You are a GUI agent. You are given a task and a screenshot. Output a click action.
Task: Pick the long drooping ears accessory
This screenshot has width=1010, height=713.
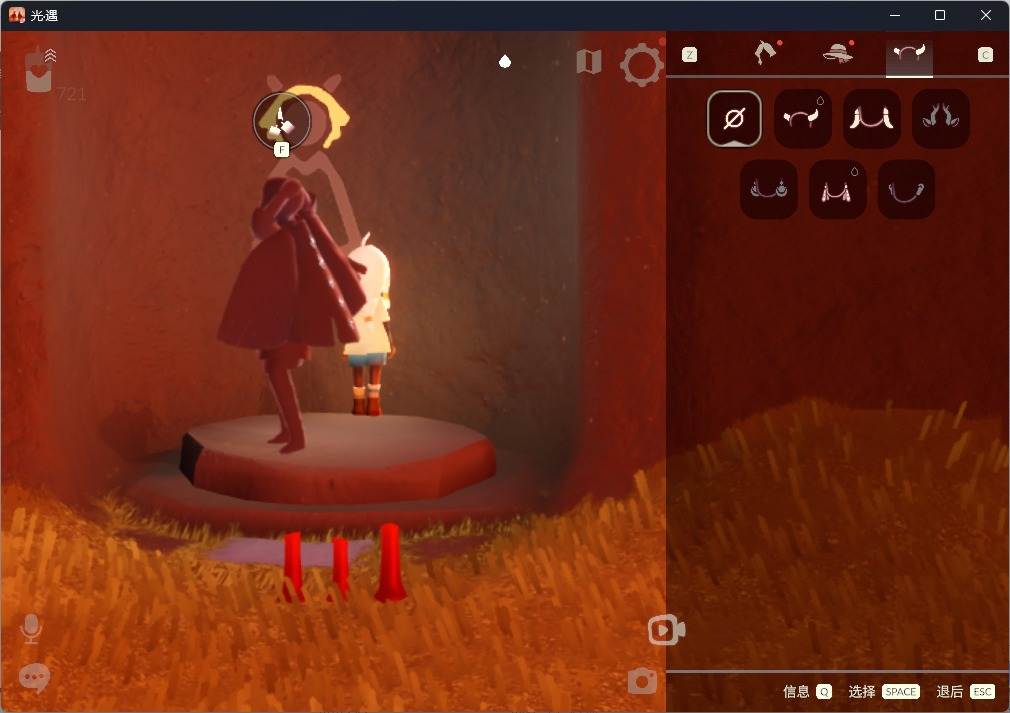872,119
